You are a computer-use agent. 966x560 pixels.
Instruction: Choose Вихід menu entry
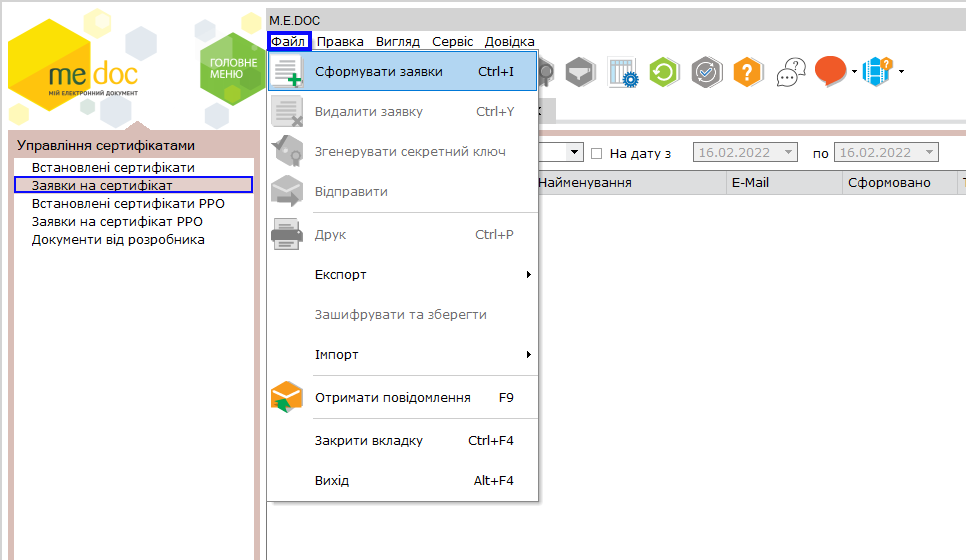(x=403, y=481)
